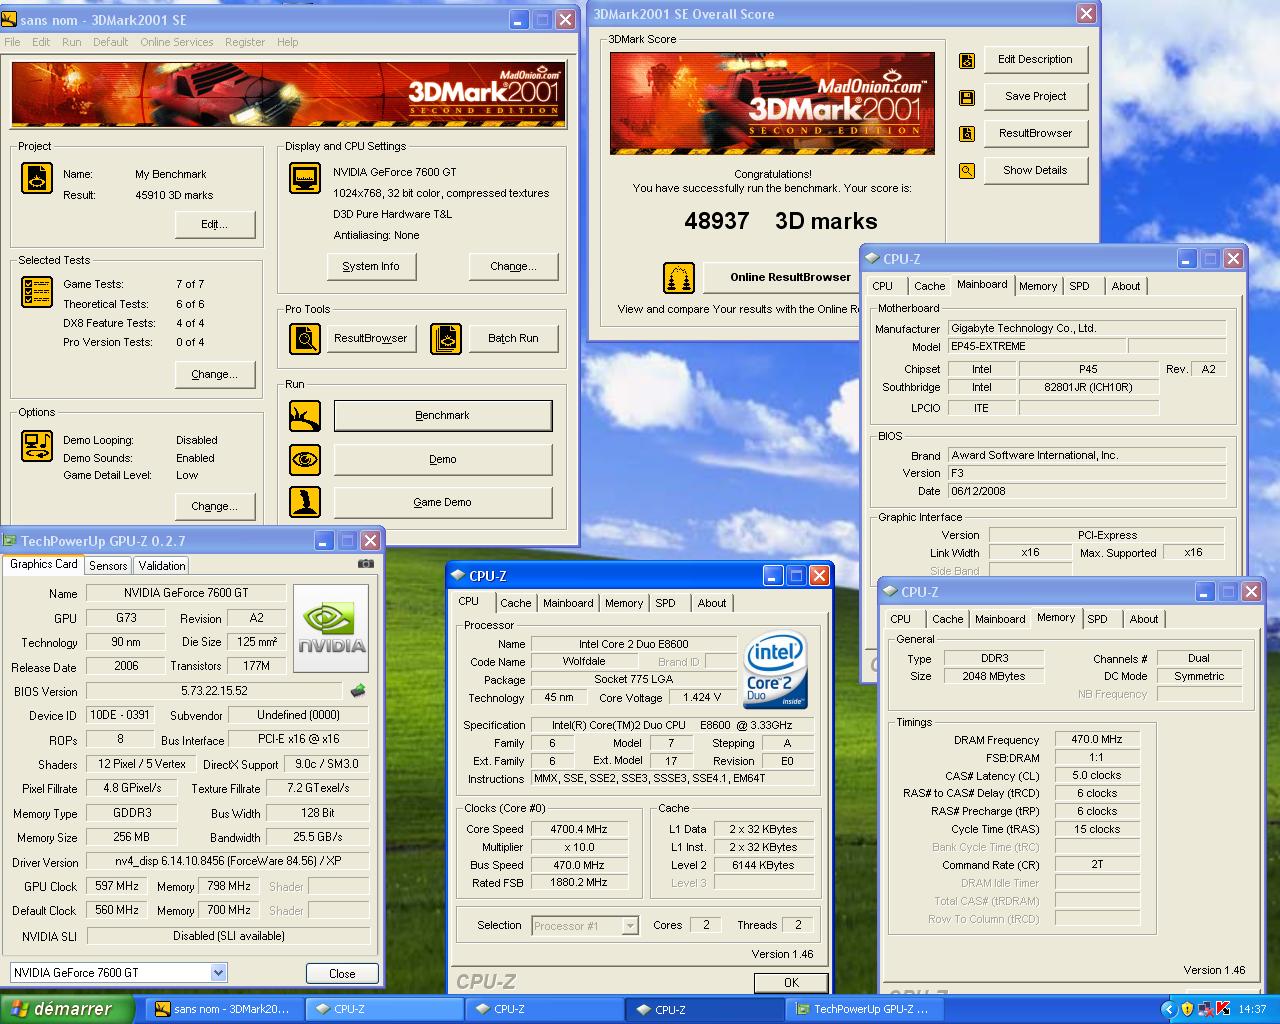Click the Show Details button

[1035, 170]
